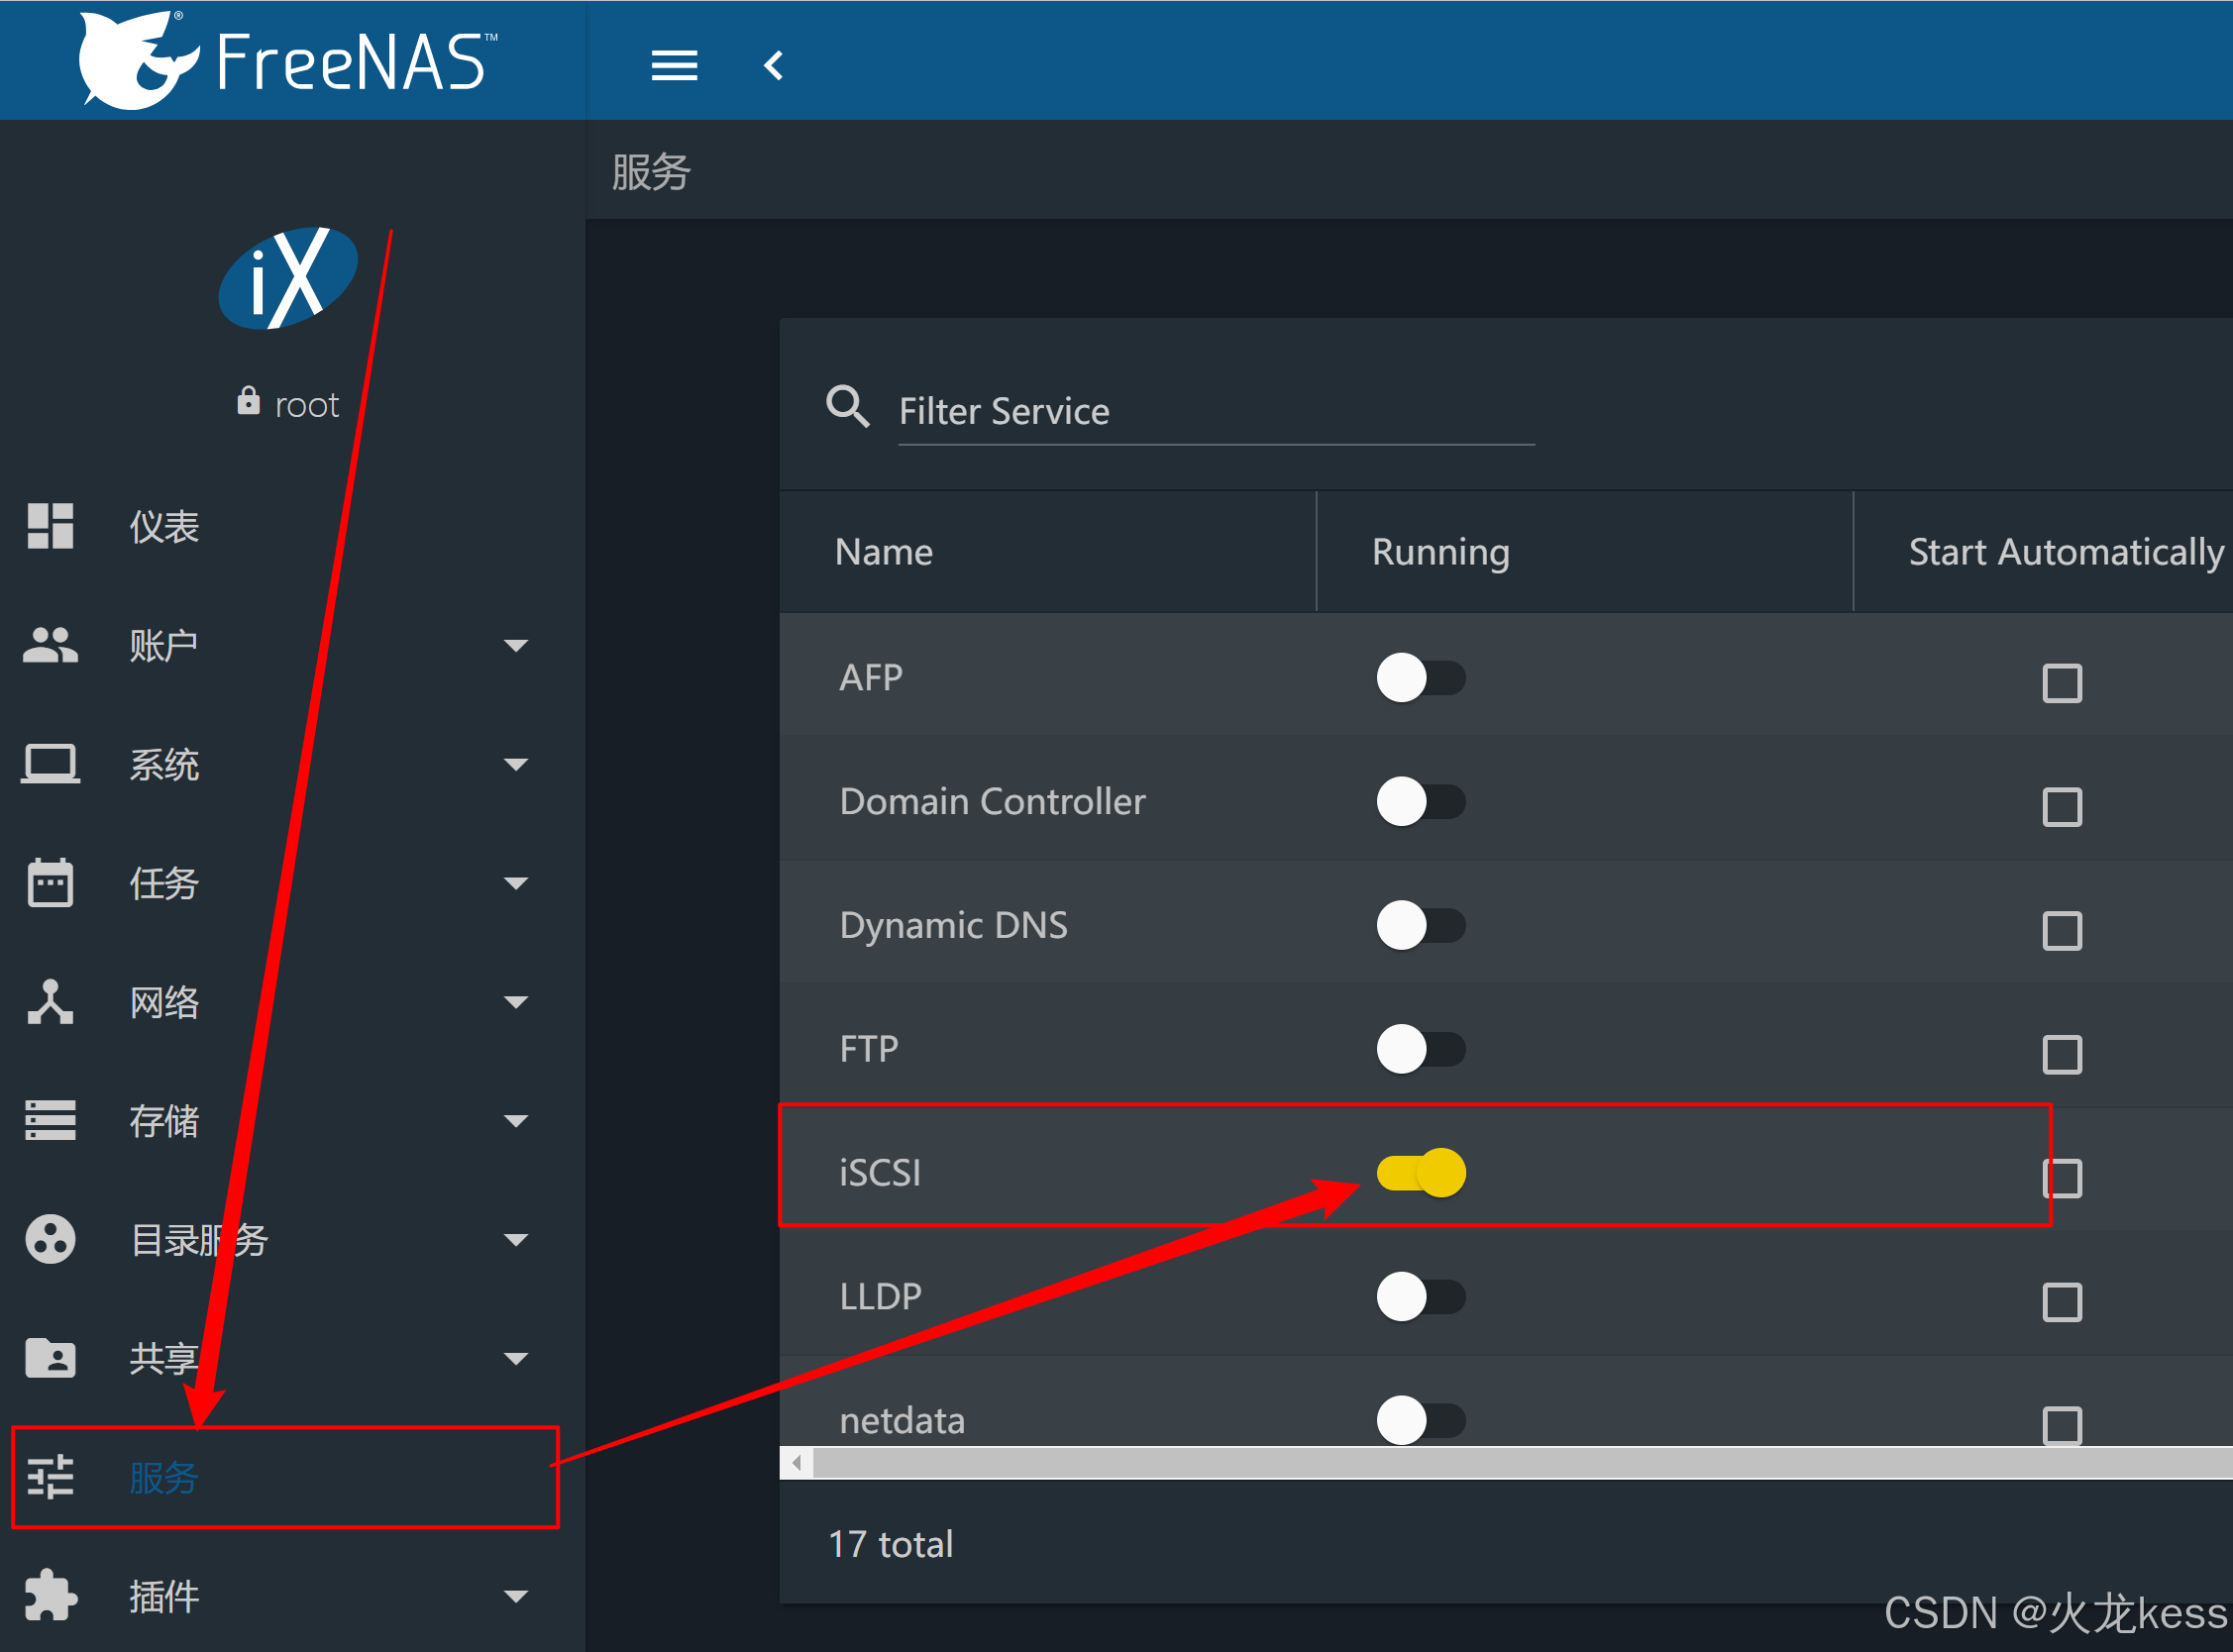Click the Dynamic DNS service name
Viewport: 2233px width, 1652px height.
point(953,927)
